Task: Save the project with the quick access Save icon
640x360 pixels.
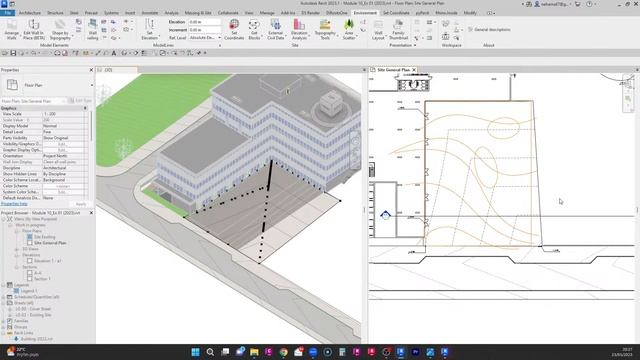Action: pyautogui.click(x=13, y=53)
